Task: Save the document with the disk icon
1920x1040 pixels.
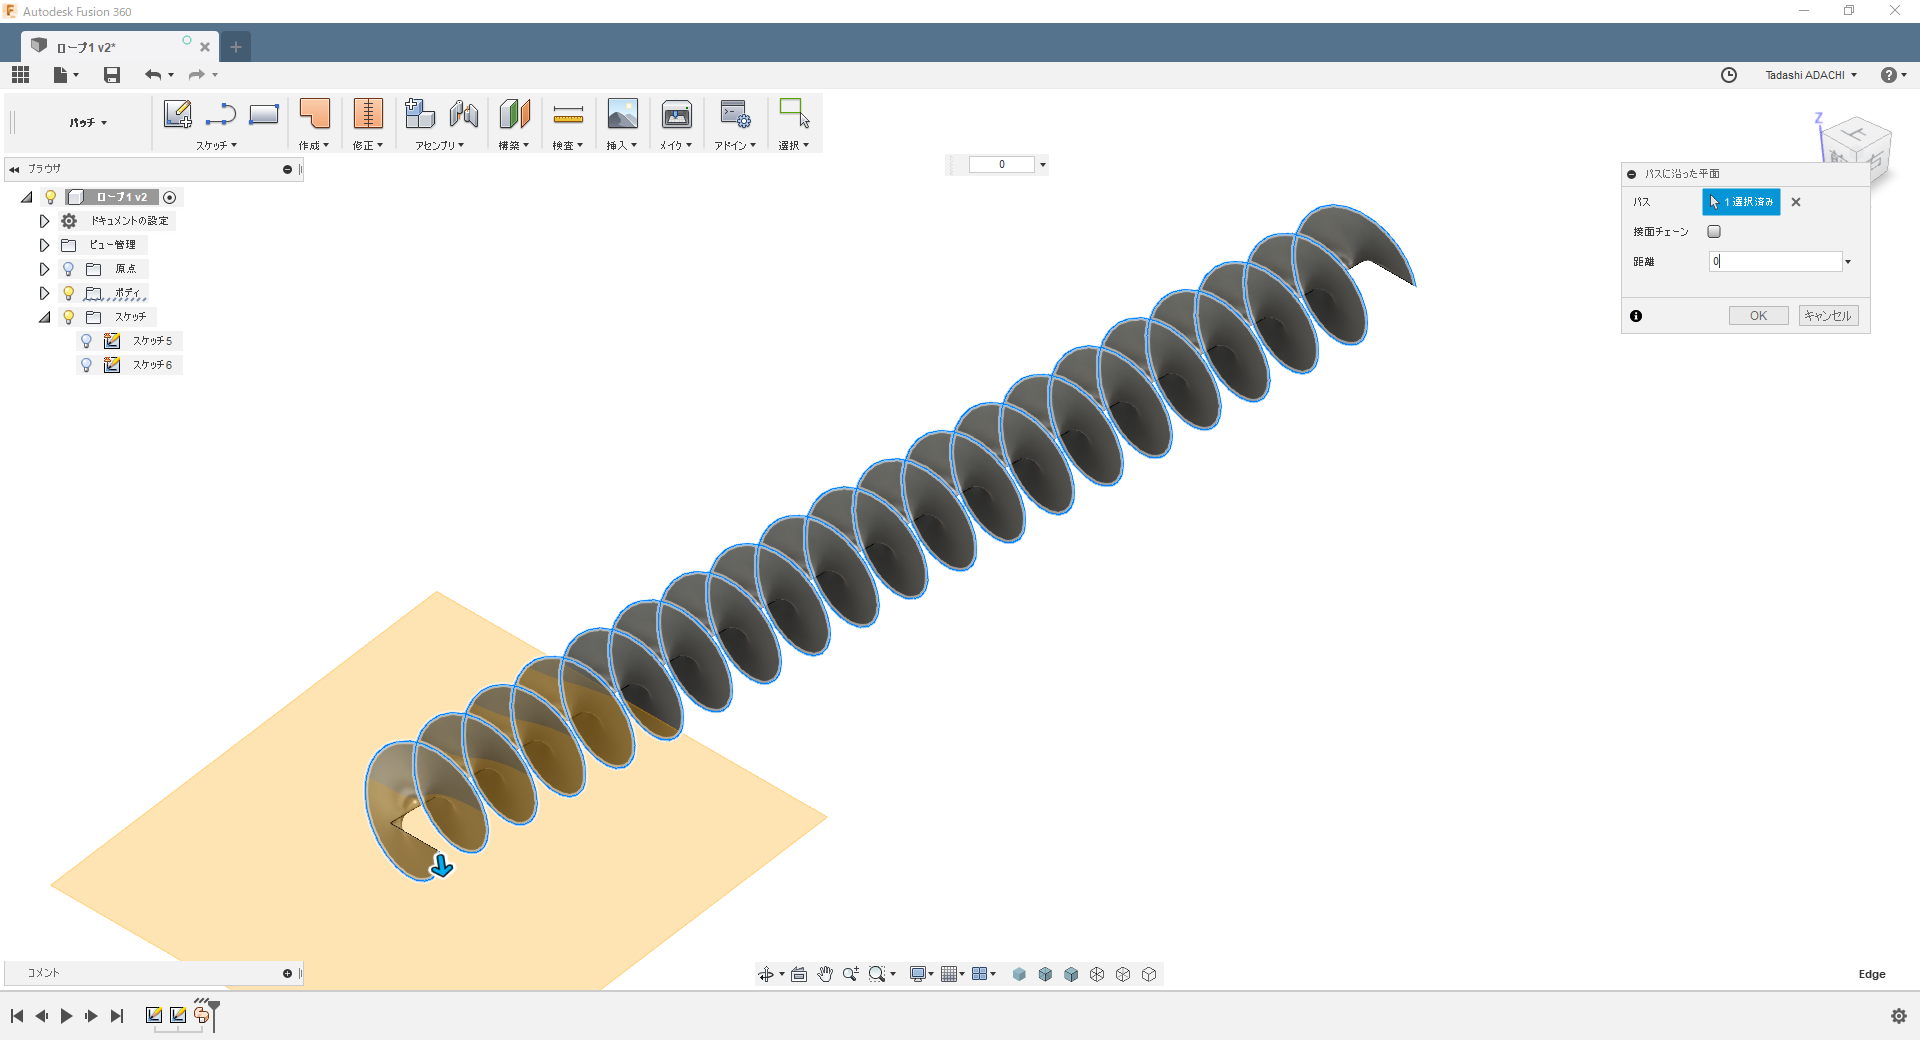Action: (112, 75)
